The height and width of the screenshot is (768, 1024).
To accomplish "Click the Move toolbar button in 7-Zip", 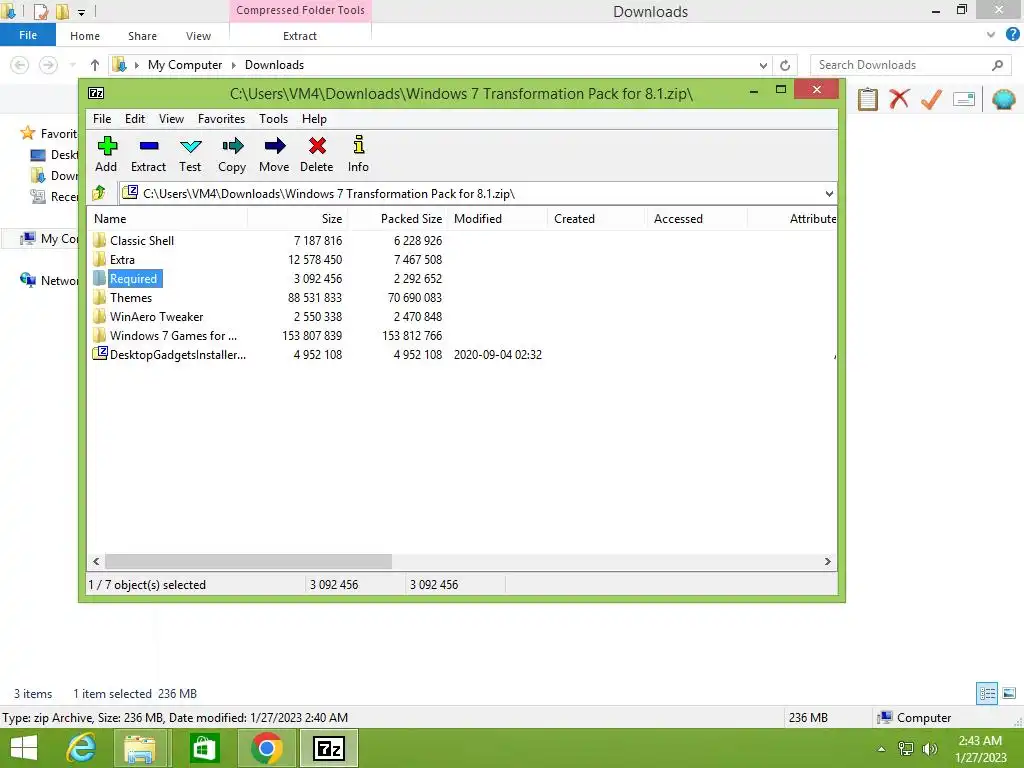I will point(274,154).
